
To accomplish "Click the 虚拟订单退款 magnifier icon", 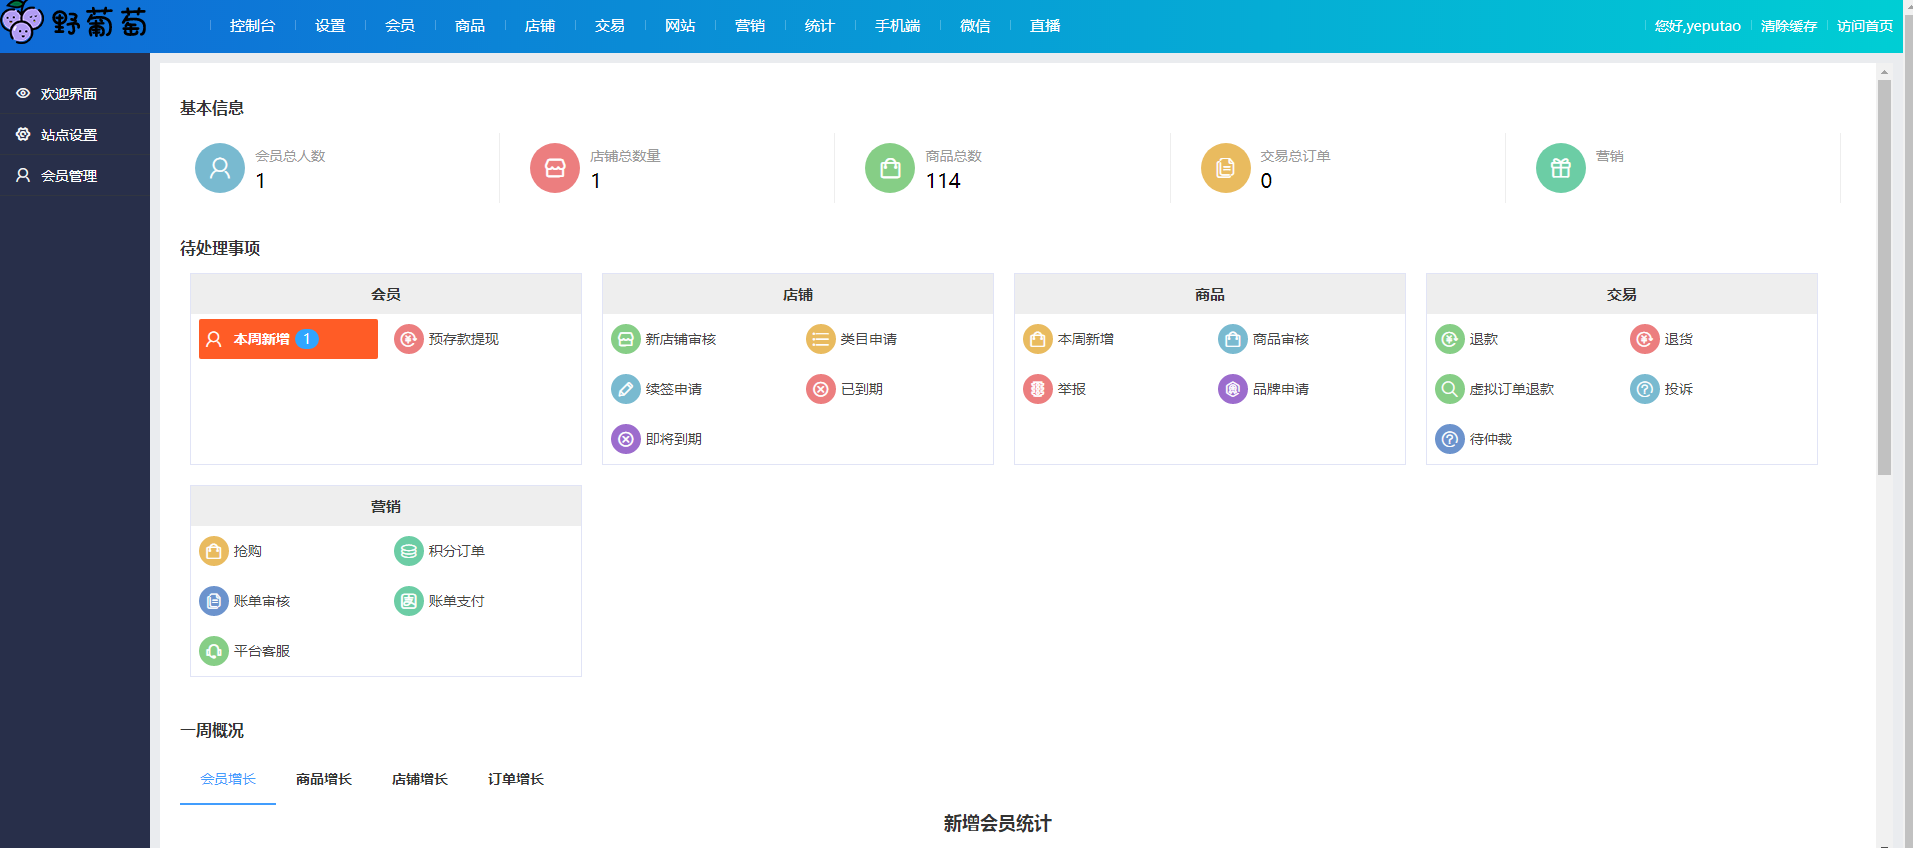I will click(1449, 390).
